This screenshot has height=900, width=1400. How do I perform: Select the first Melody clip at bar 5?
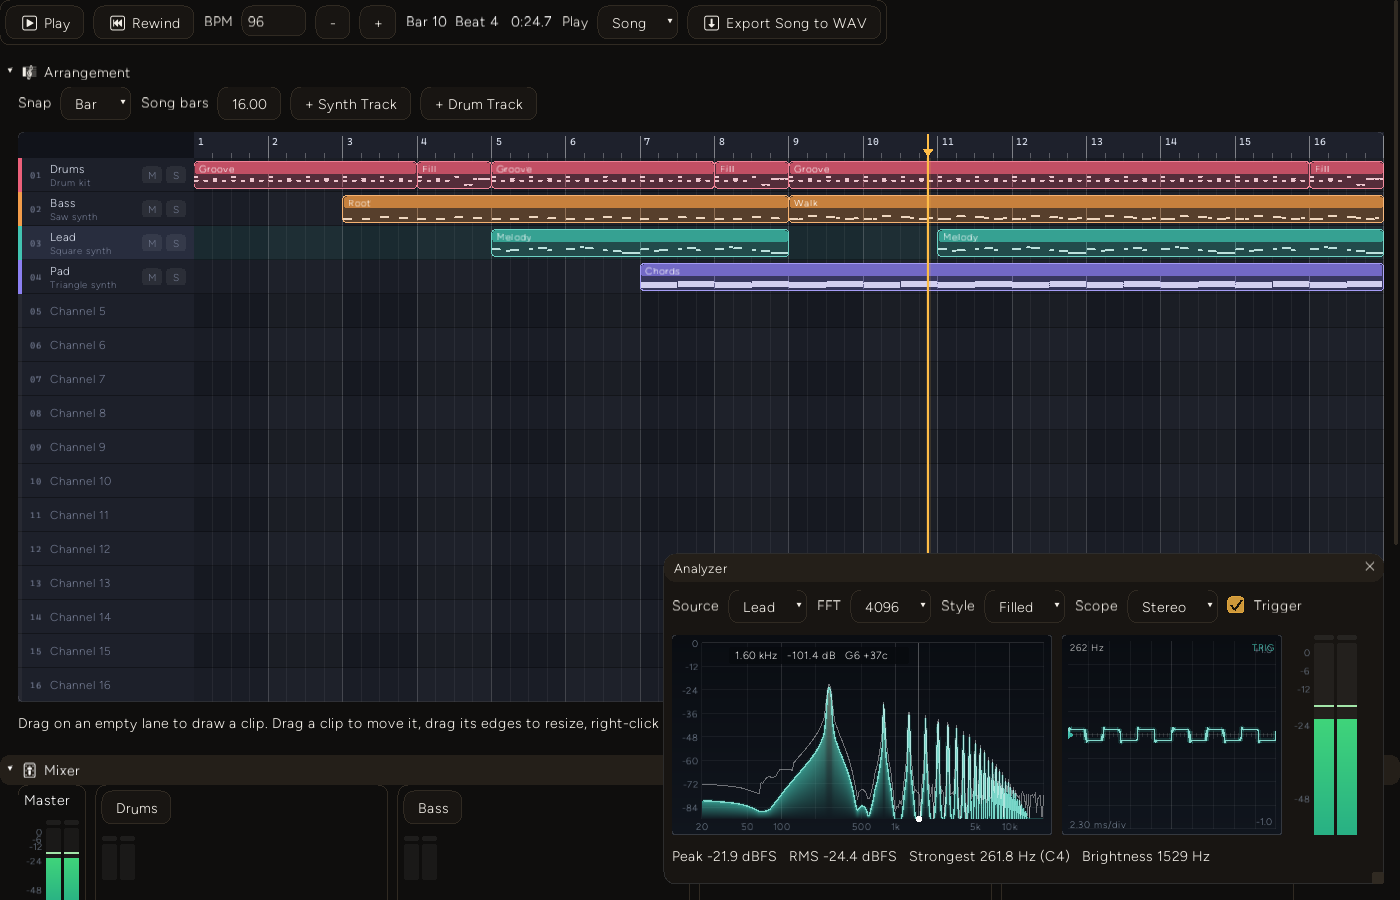coord(640,243)
